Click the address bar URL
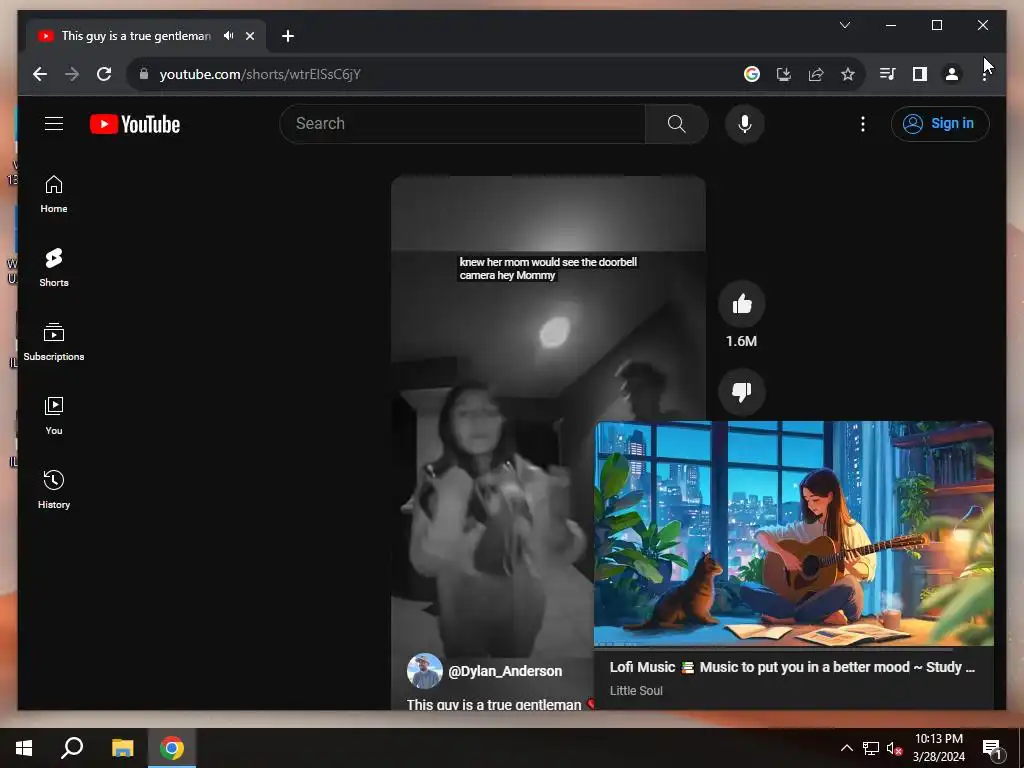 pyautogui.click(x=260, y=74)
